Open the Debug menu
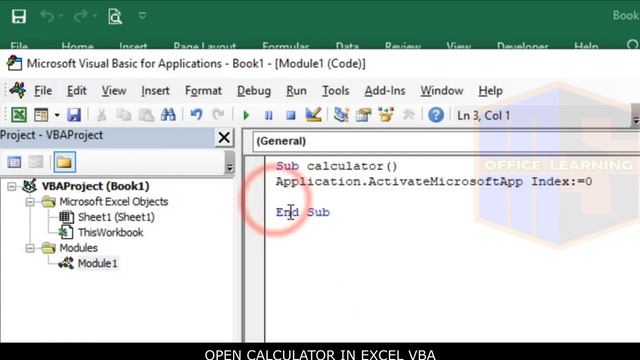This screenshot has height=360, width=640. pyautogui.click(x=254, y=91)
